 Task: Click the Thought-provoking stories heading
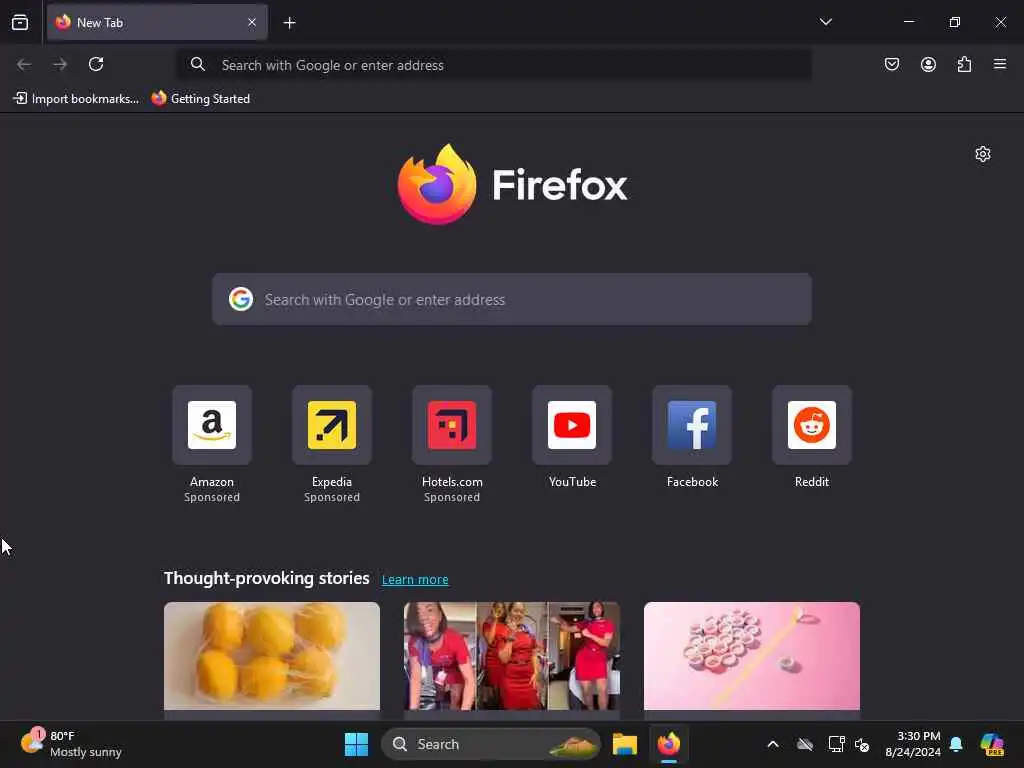tap(266, 578)
